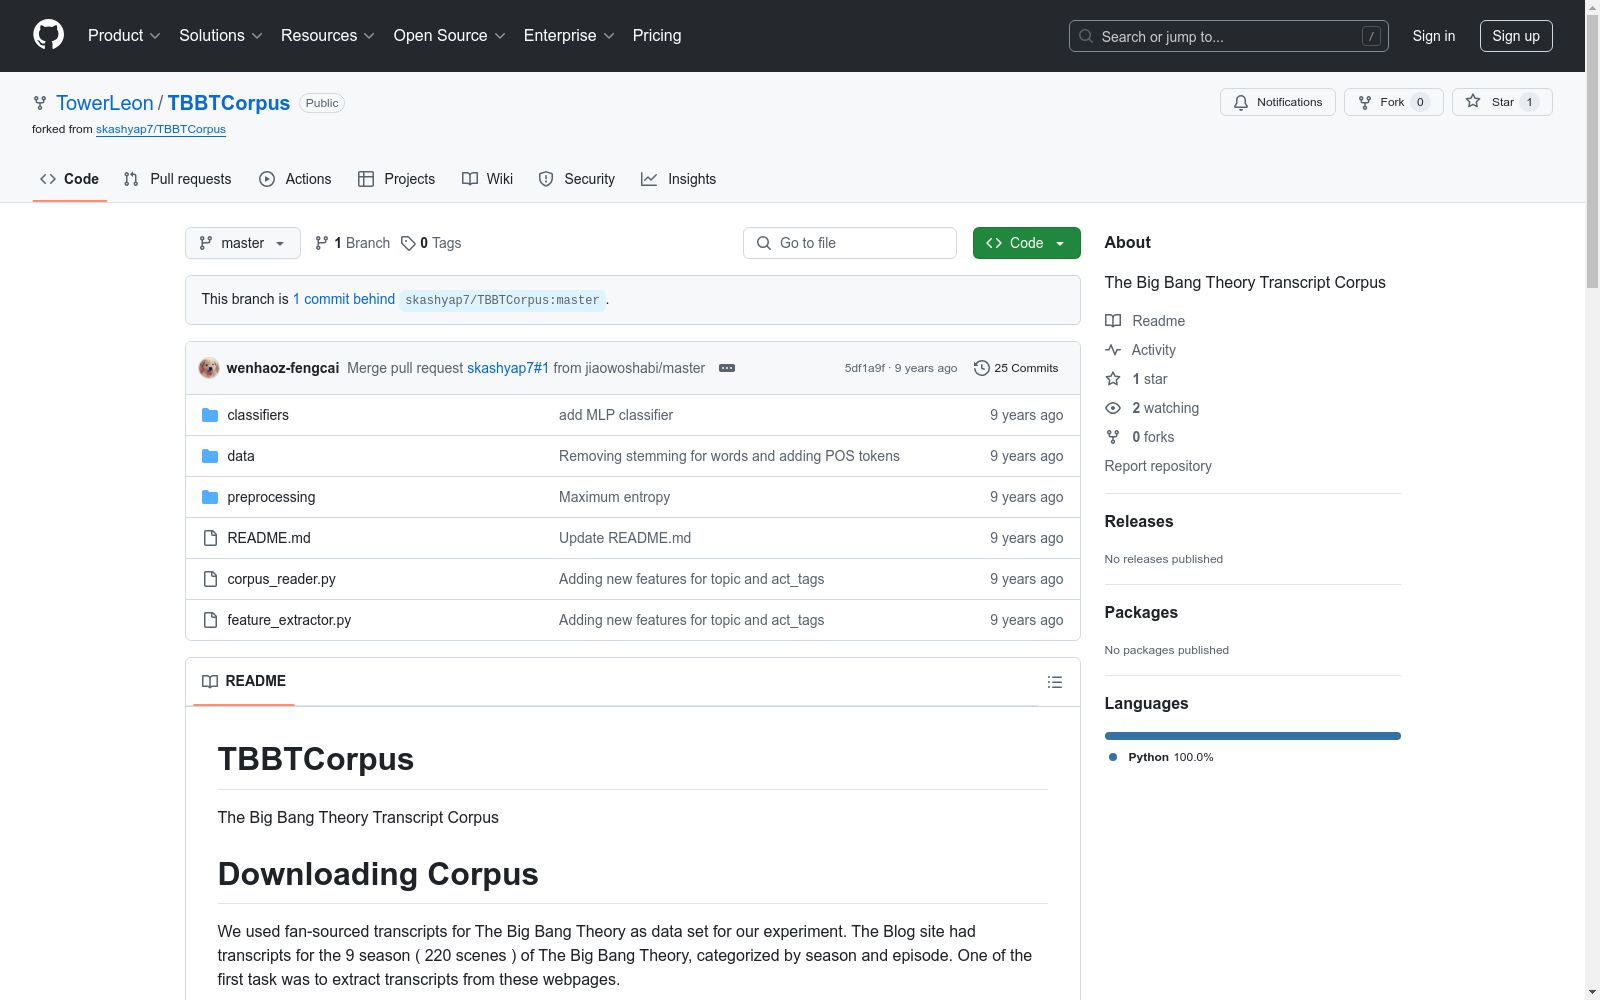Open the Insights tab
This screenshot has width=1600, height=1000.
point(678,179)
